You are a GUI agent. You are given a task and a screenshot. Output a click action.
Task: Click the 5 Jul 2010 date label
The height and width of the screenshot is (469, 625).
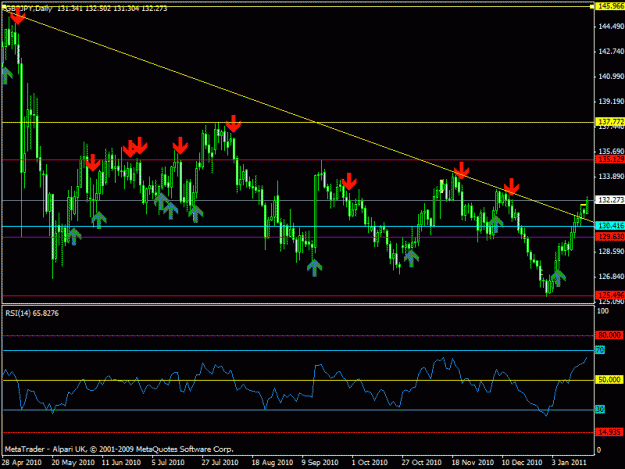point(168,462)
